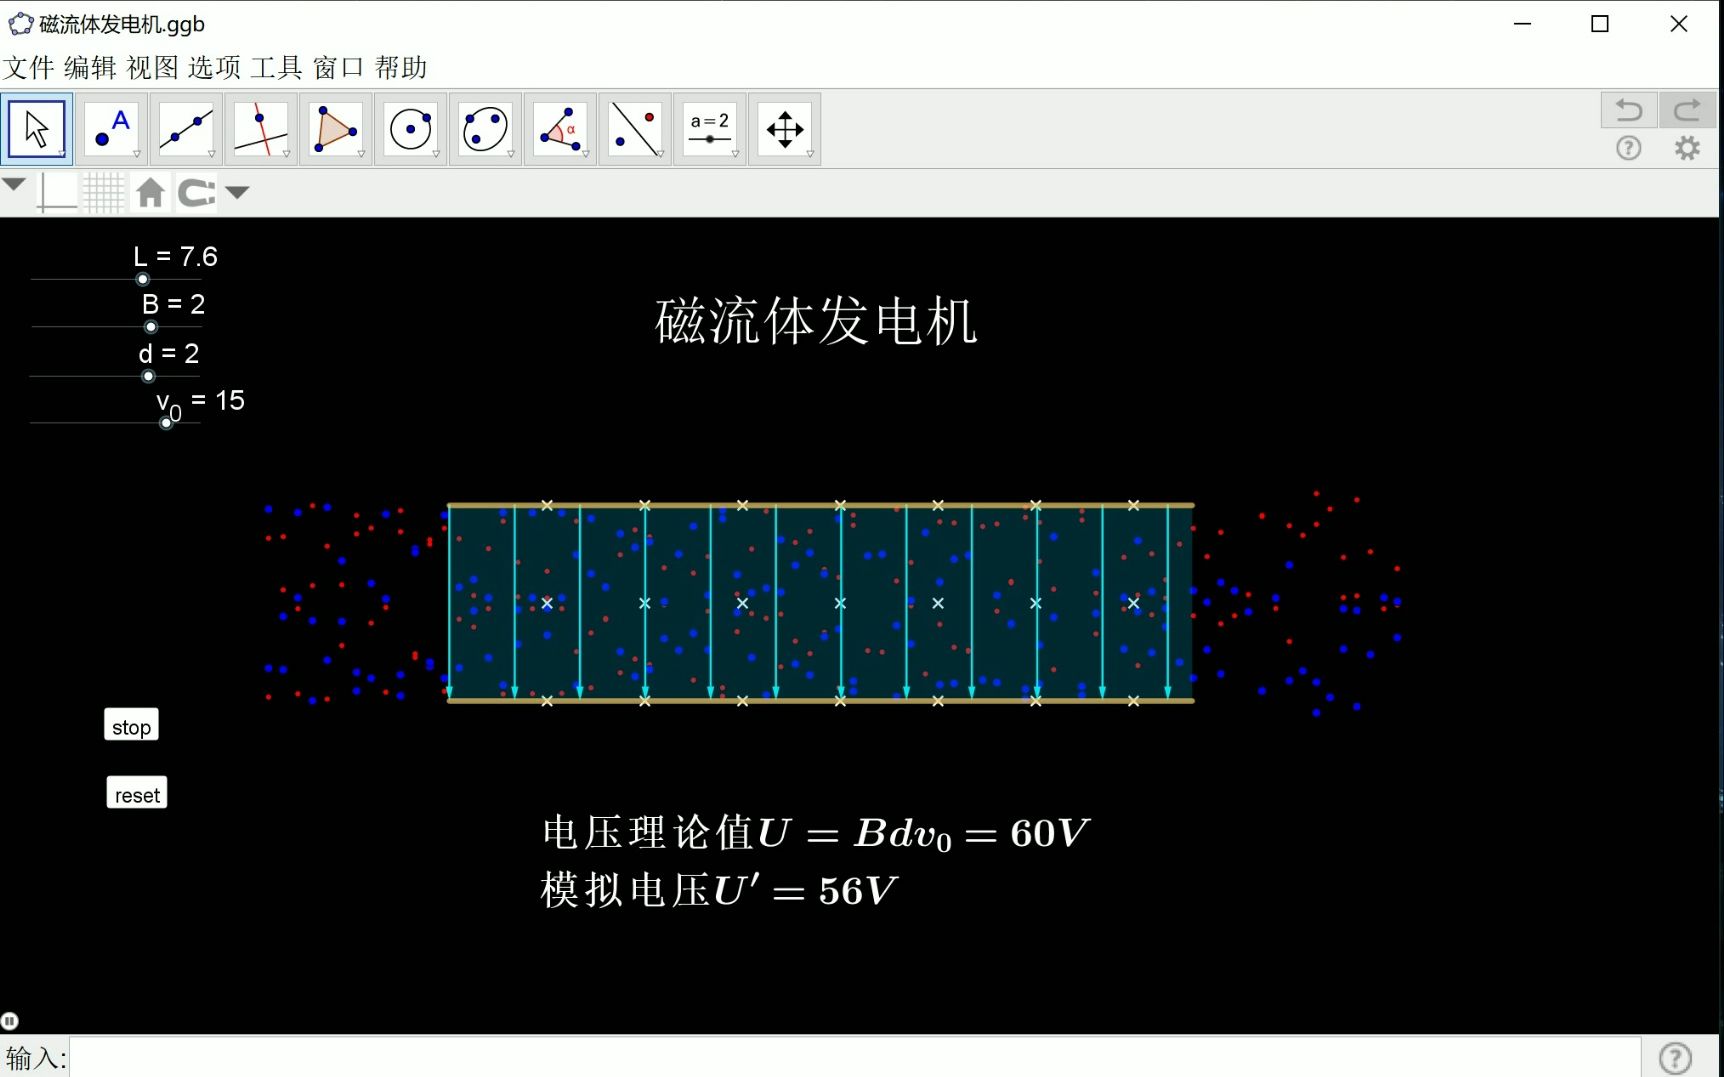Click the stop button
The width and height of the screenshot is (1724, 1077).
pyautogui.click(x=131, y=726)
